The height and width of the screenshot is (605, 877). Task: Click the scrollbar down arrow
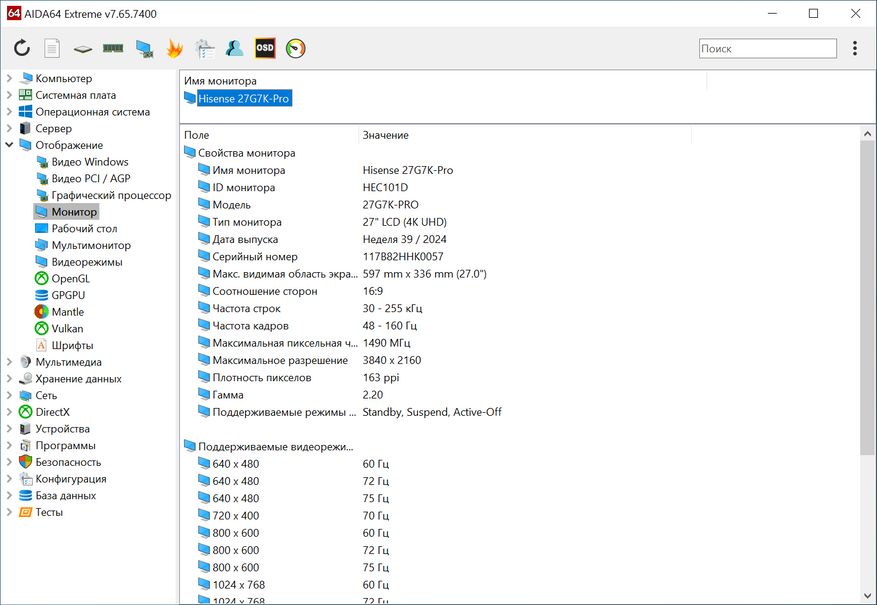click(x=867, y=596)
